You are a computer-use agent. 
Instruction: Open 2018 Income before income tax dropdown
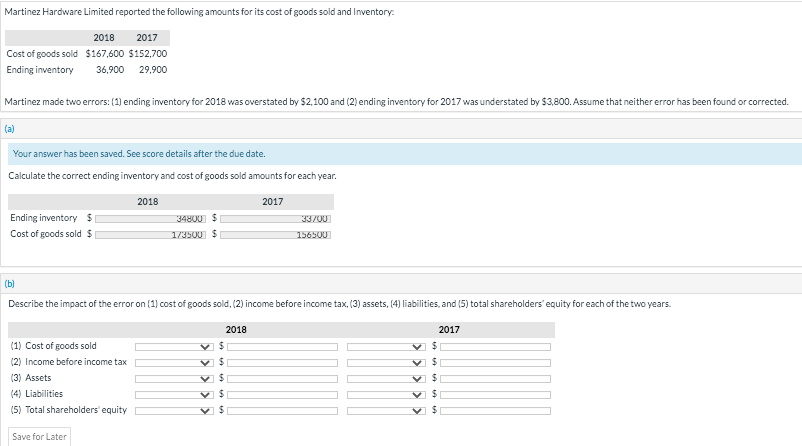click(174, 363)
